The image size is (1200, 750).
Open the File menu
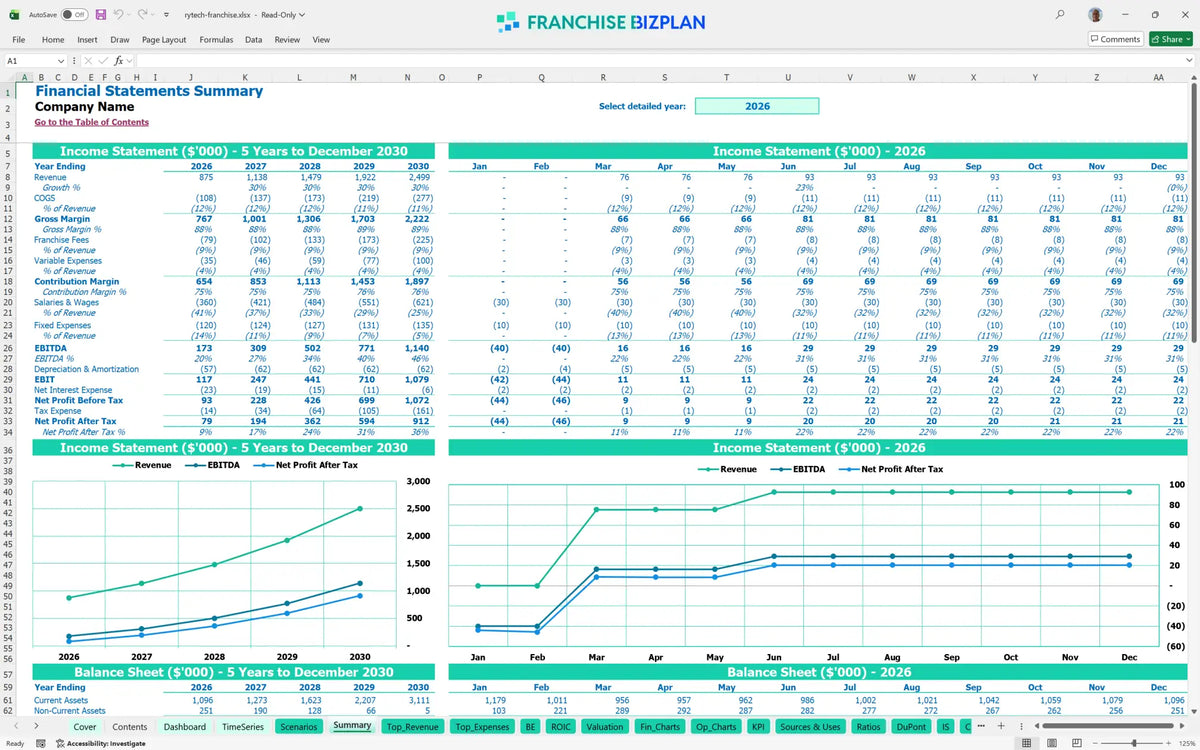click(19, 40)
